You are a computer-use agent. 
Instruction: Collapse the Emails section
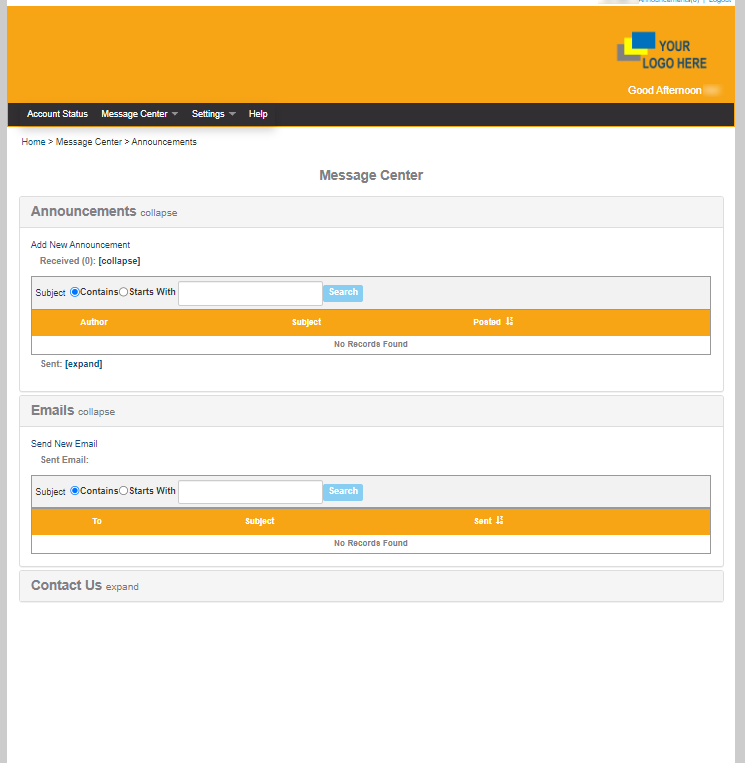96,412
